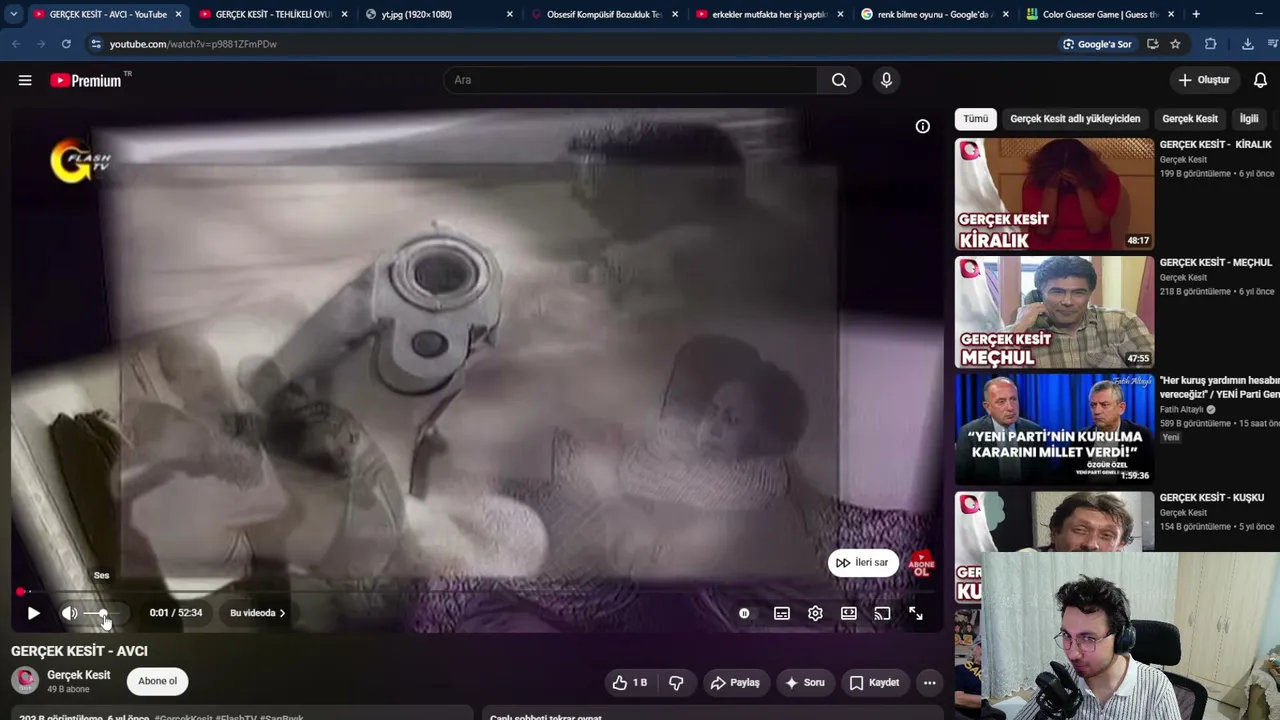Click the 0:01 / 52:34 time display
Viewport: 1280px width, 720px height.
pos(176,613)
